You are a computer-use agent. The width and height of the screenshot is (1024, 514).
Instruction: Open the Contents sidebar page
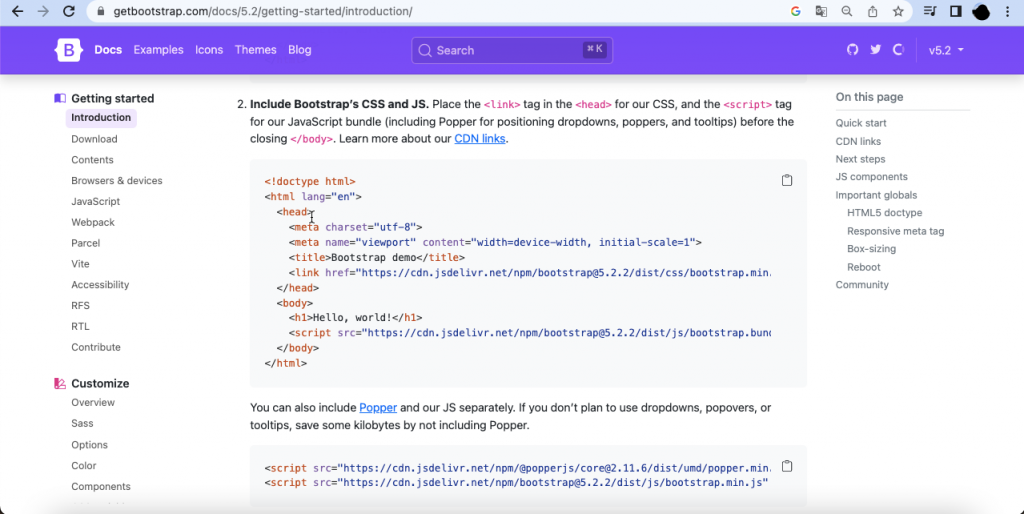point(92,160)
